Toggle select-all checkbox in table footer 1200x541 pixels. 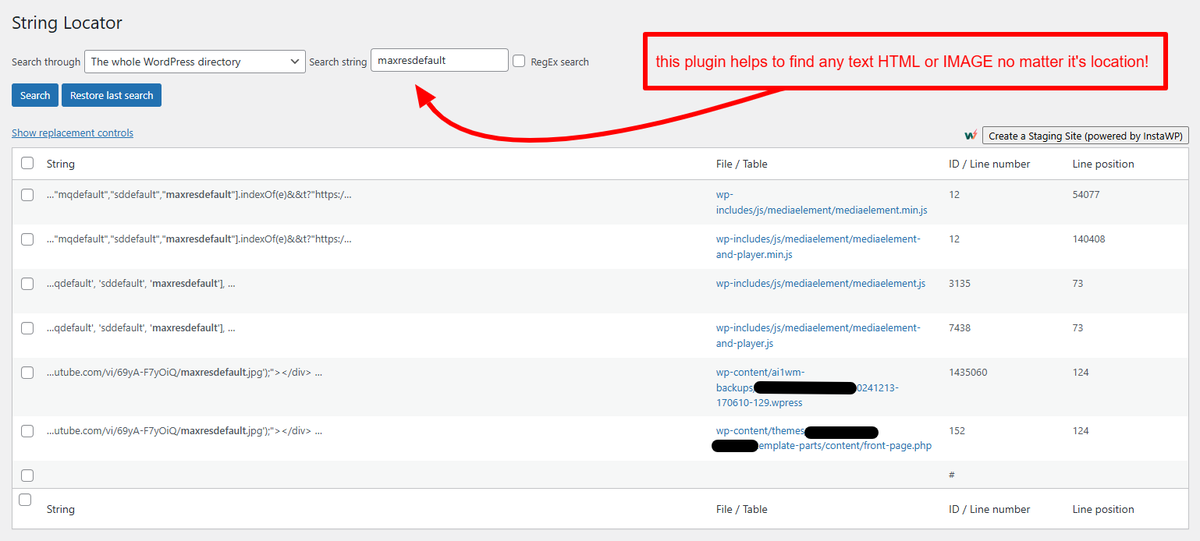26,499
